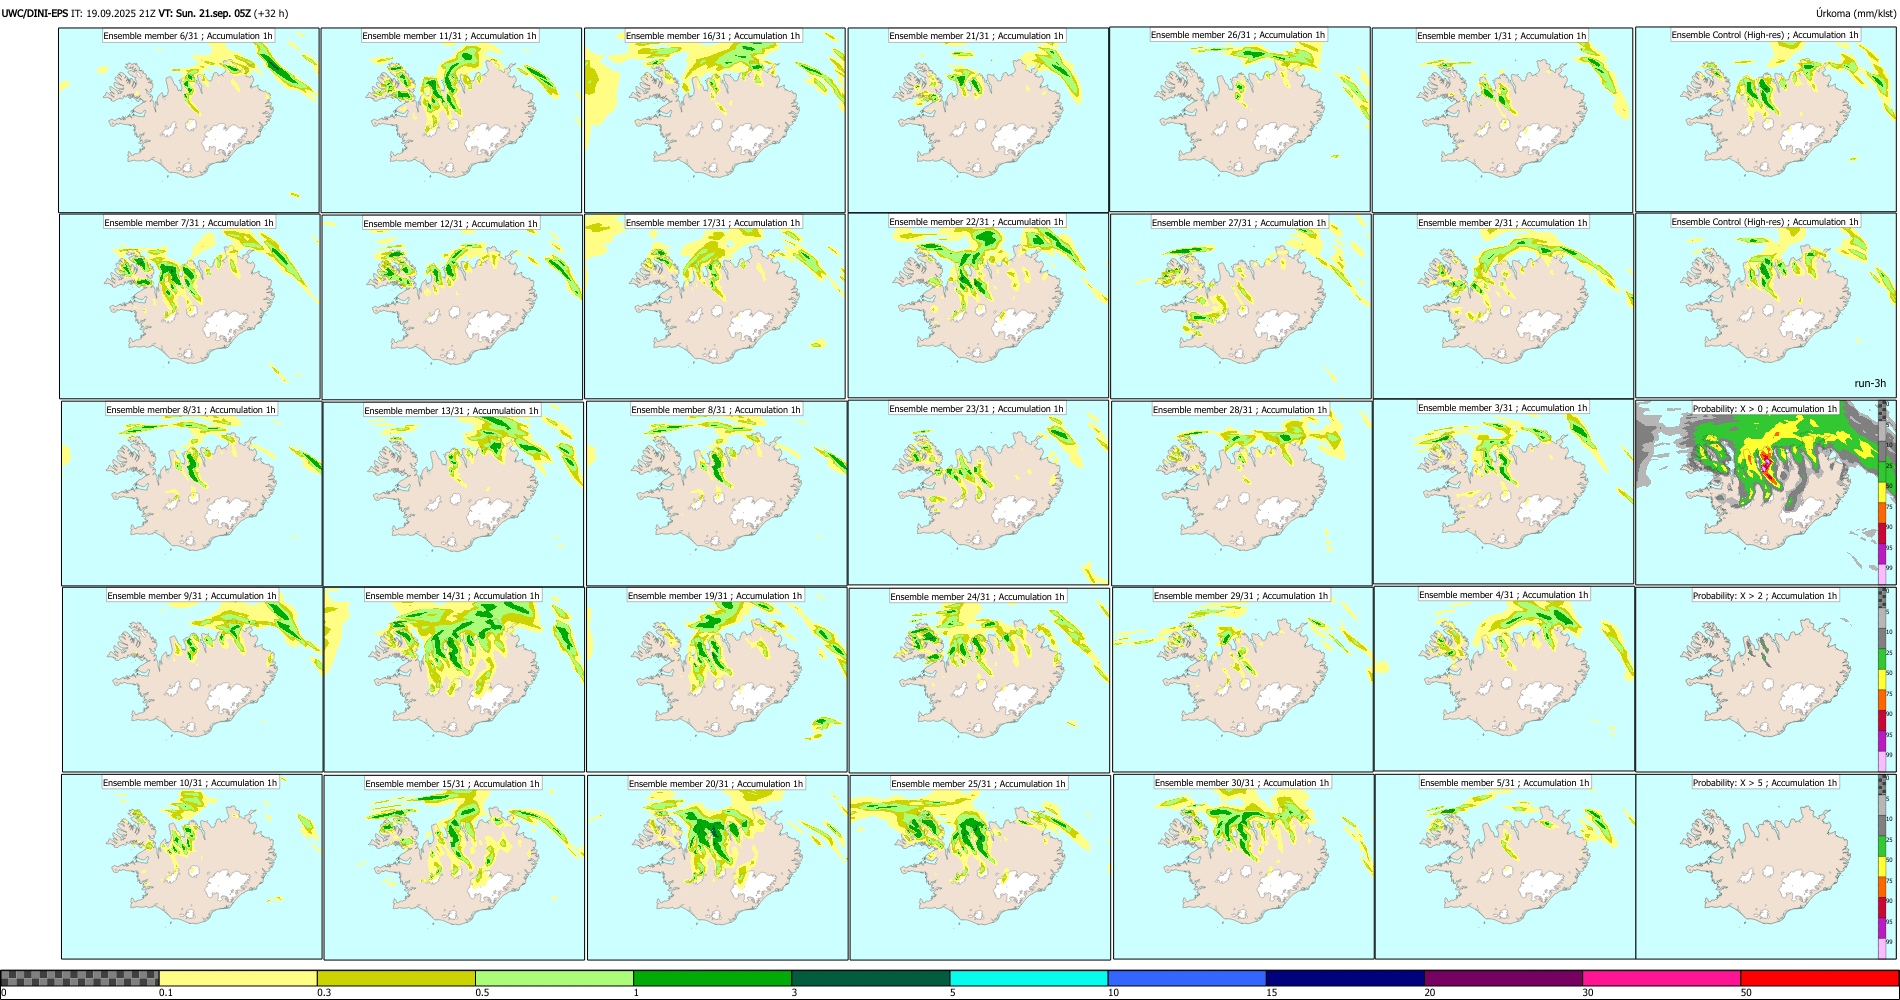
Task: Click the Ensemble member 21/31 map
Action: (978, 120)
